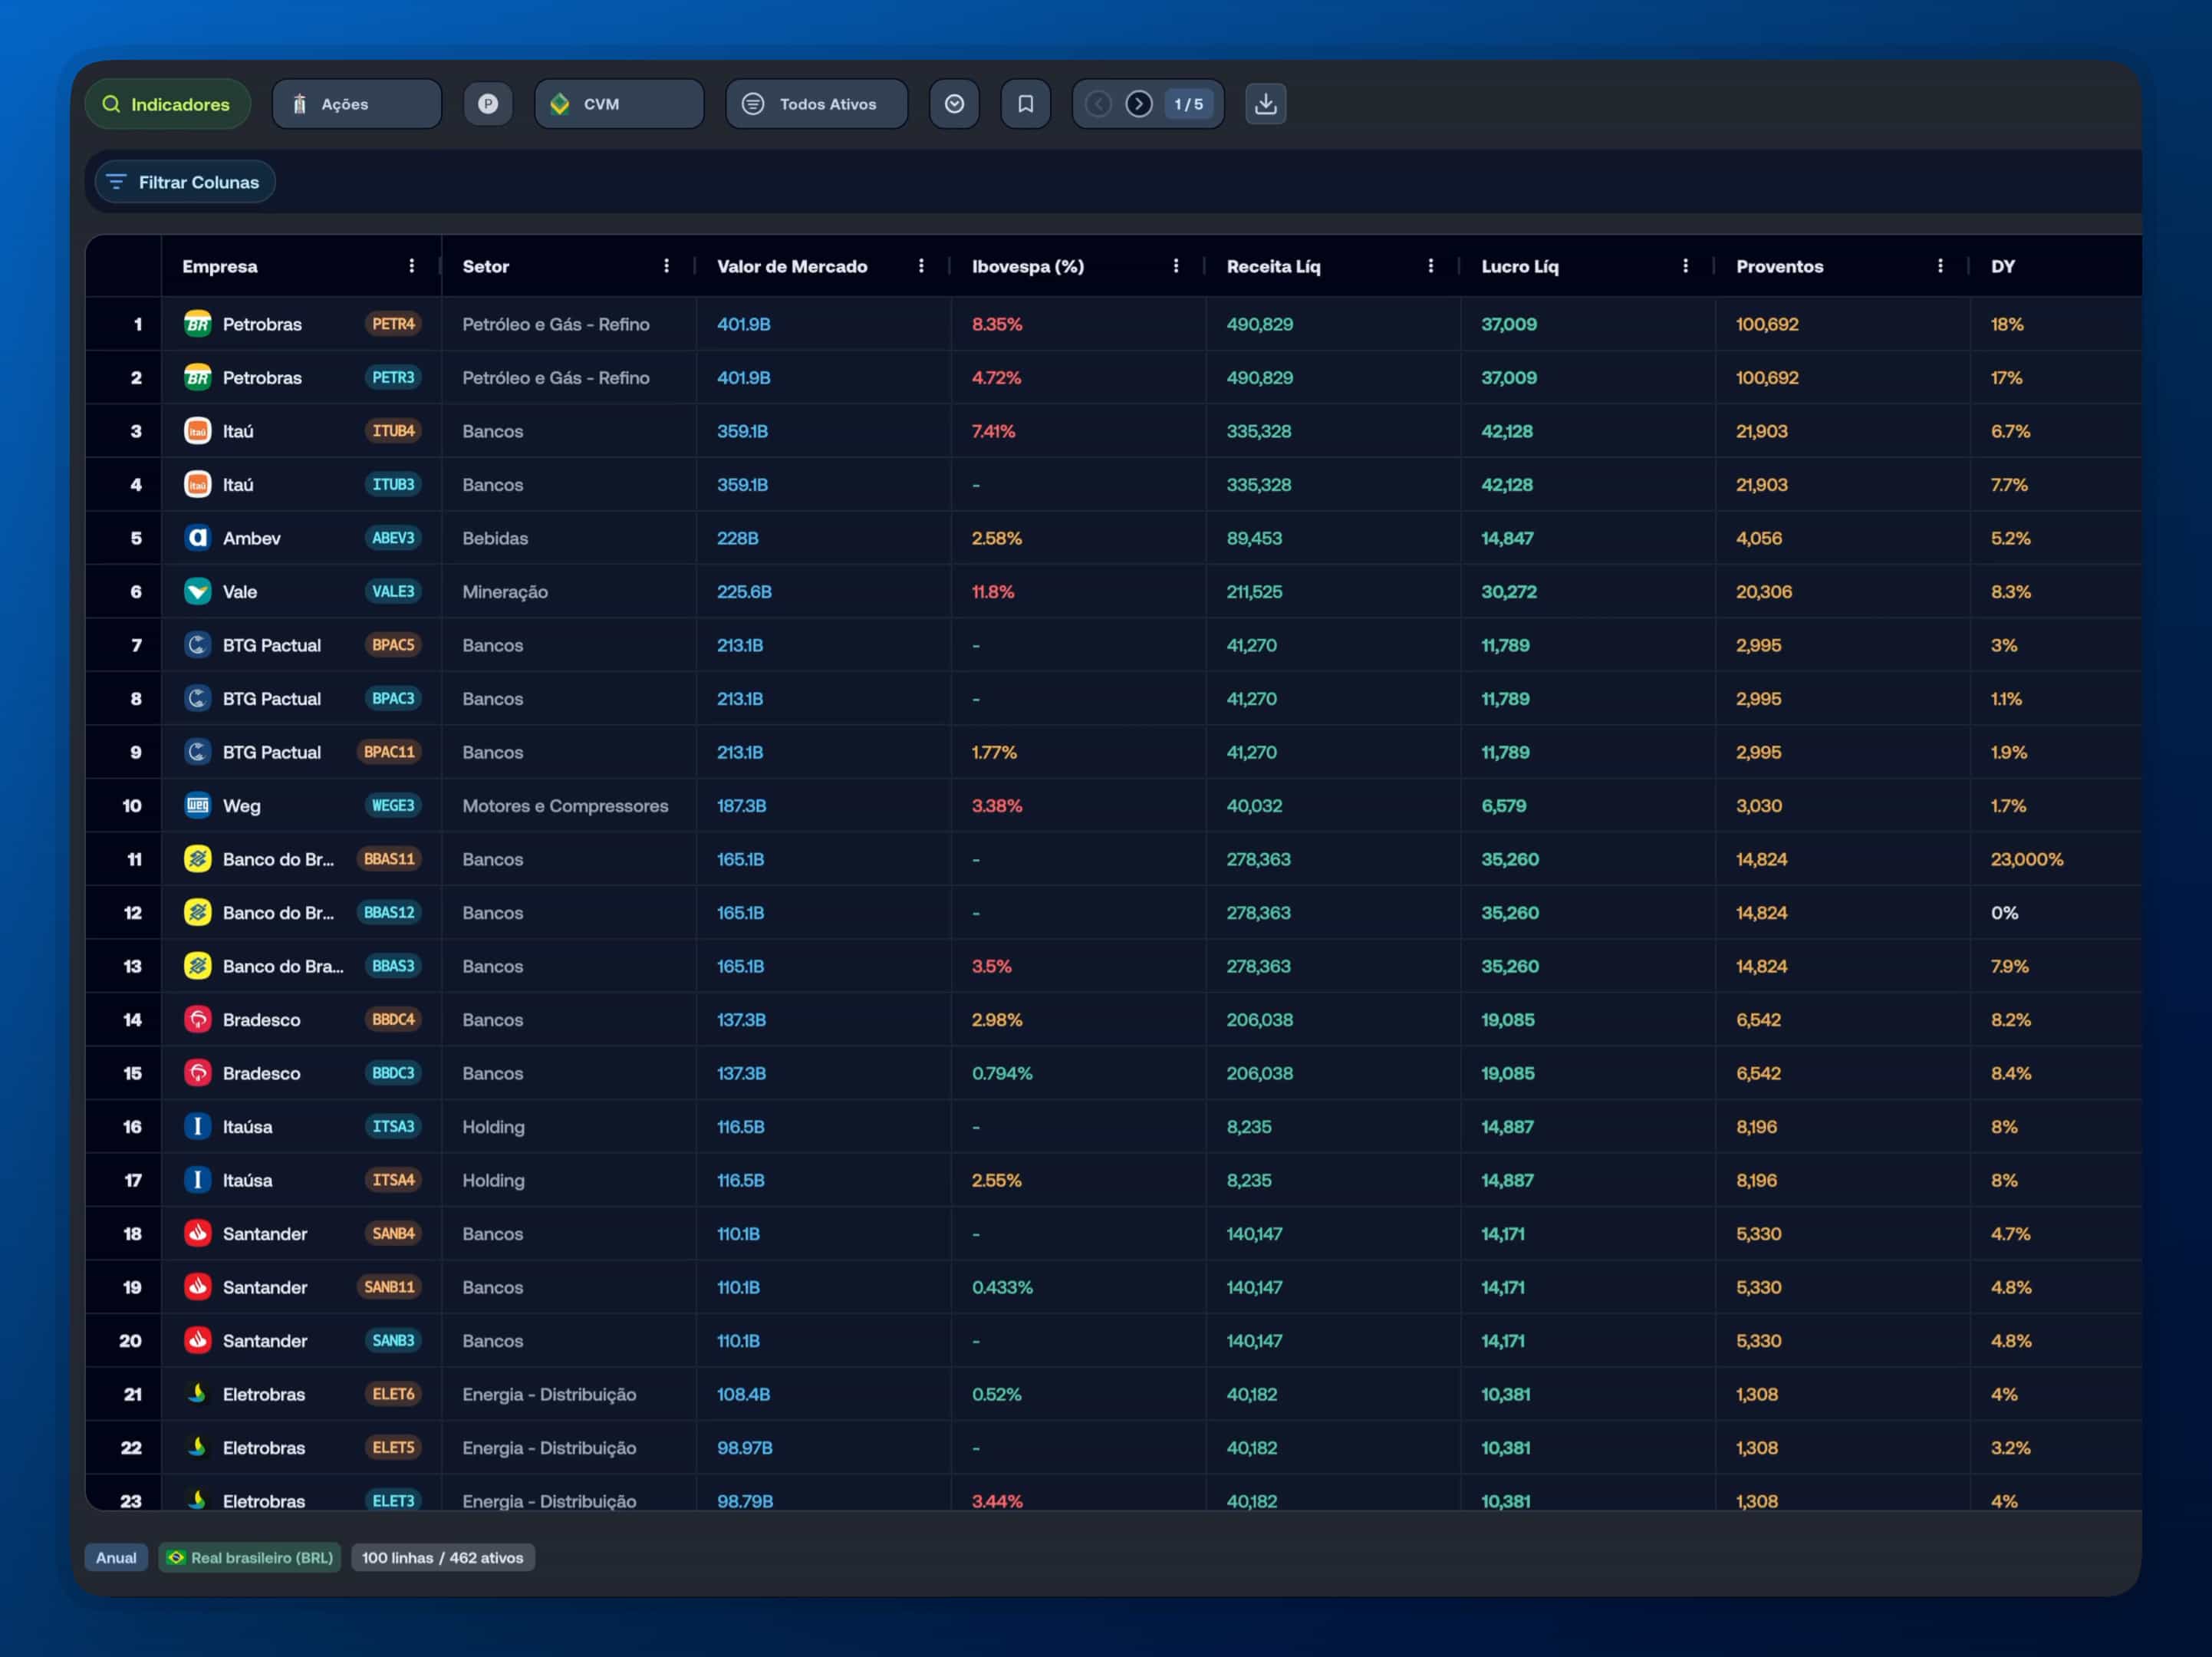This screenshot has height=1657, width=2212.
Task: Open Proventos column options menu
Action: pos(1940,266)
